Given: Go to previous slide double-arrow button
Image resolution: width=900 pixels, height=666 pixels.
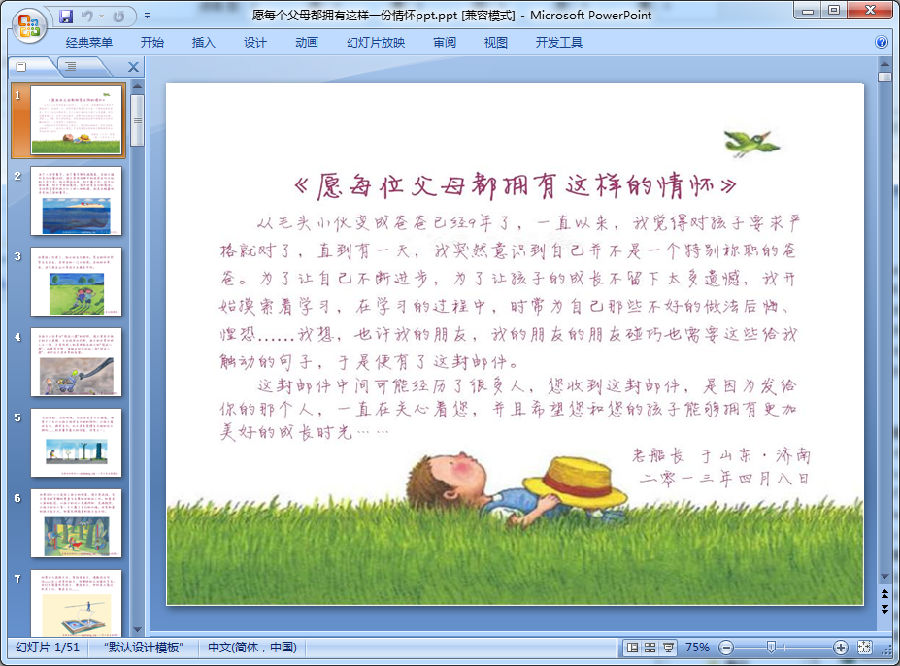Looking at the screenshot, I should tap(885, 594).
